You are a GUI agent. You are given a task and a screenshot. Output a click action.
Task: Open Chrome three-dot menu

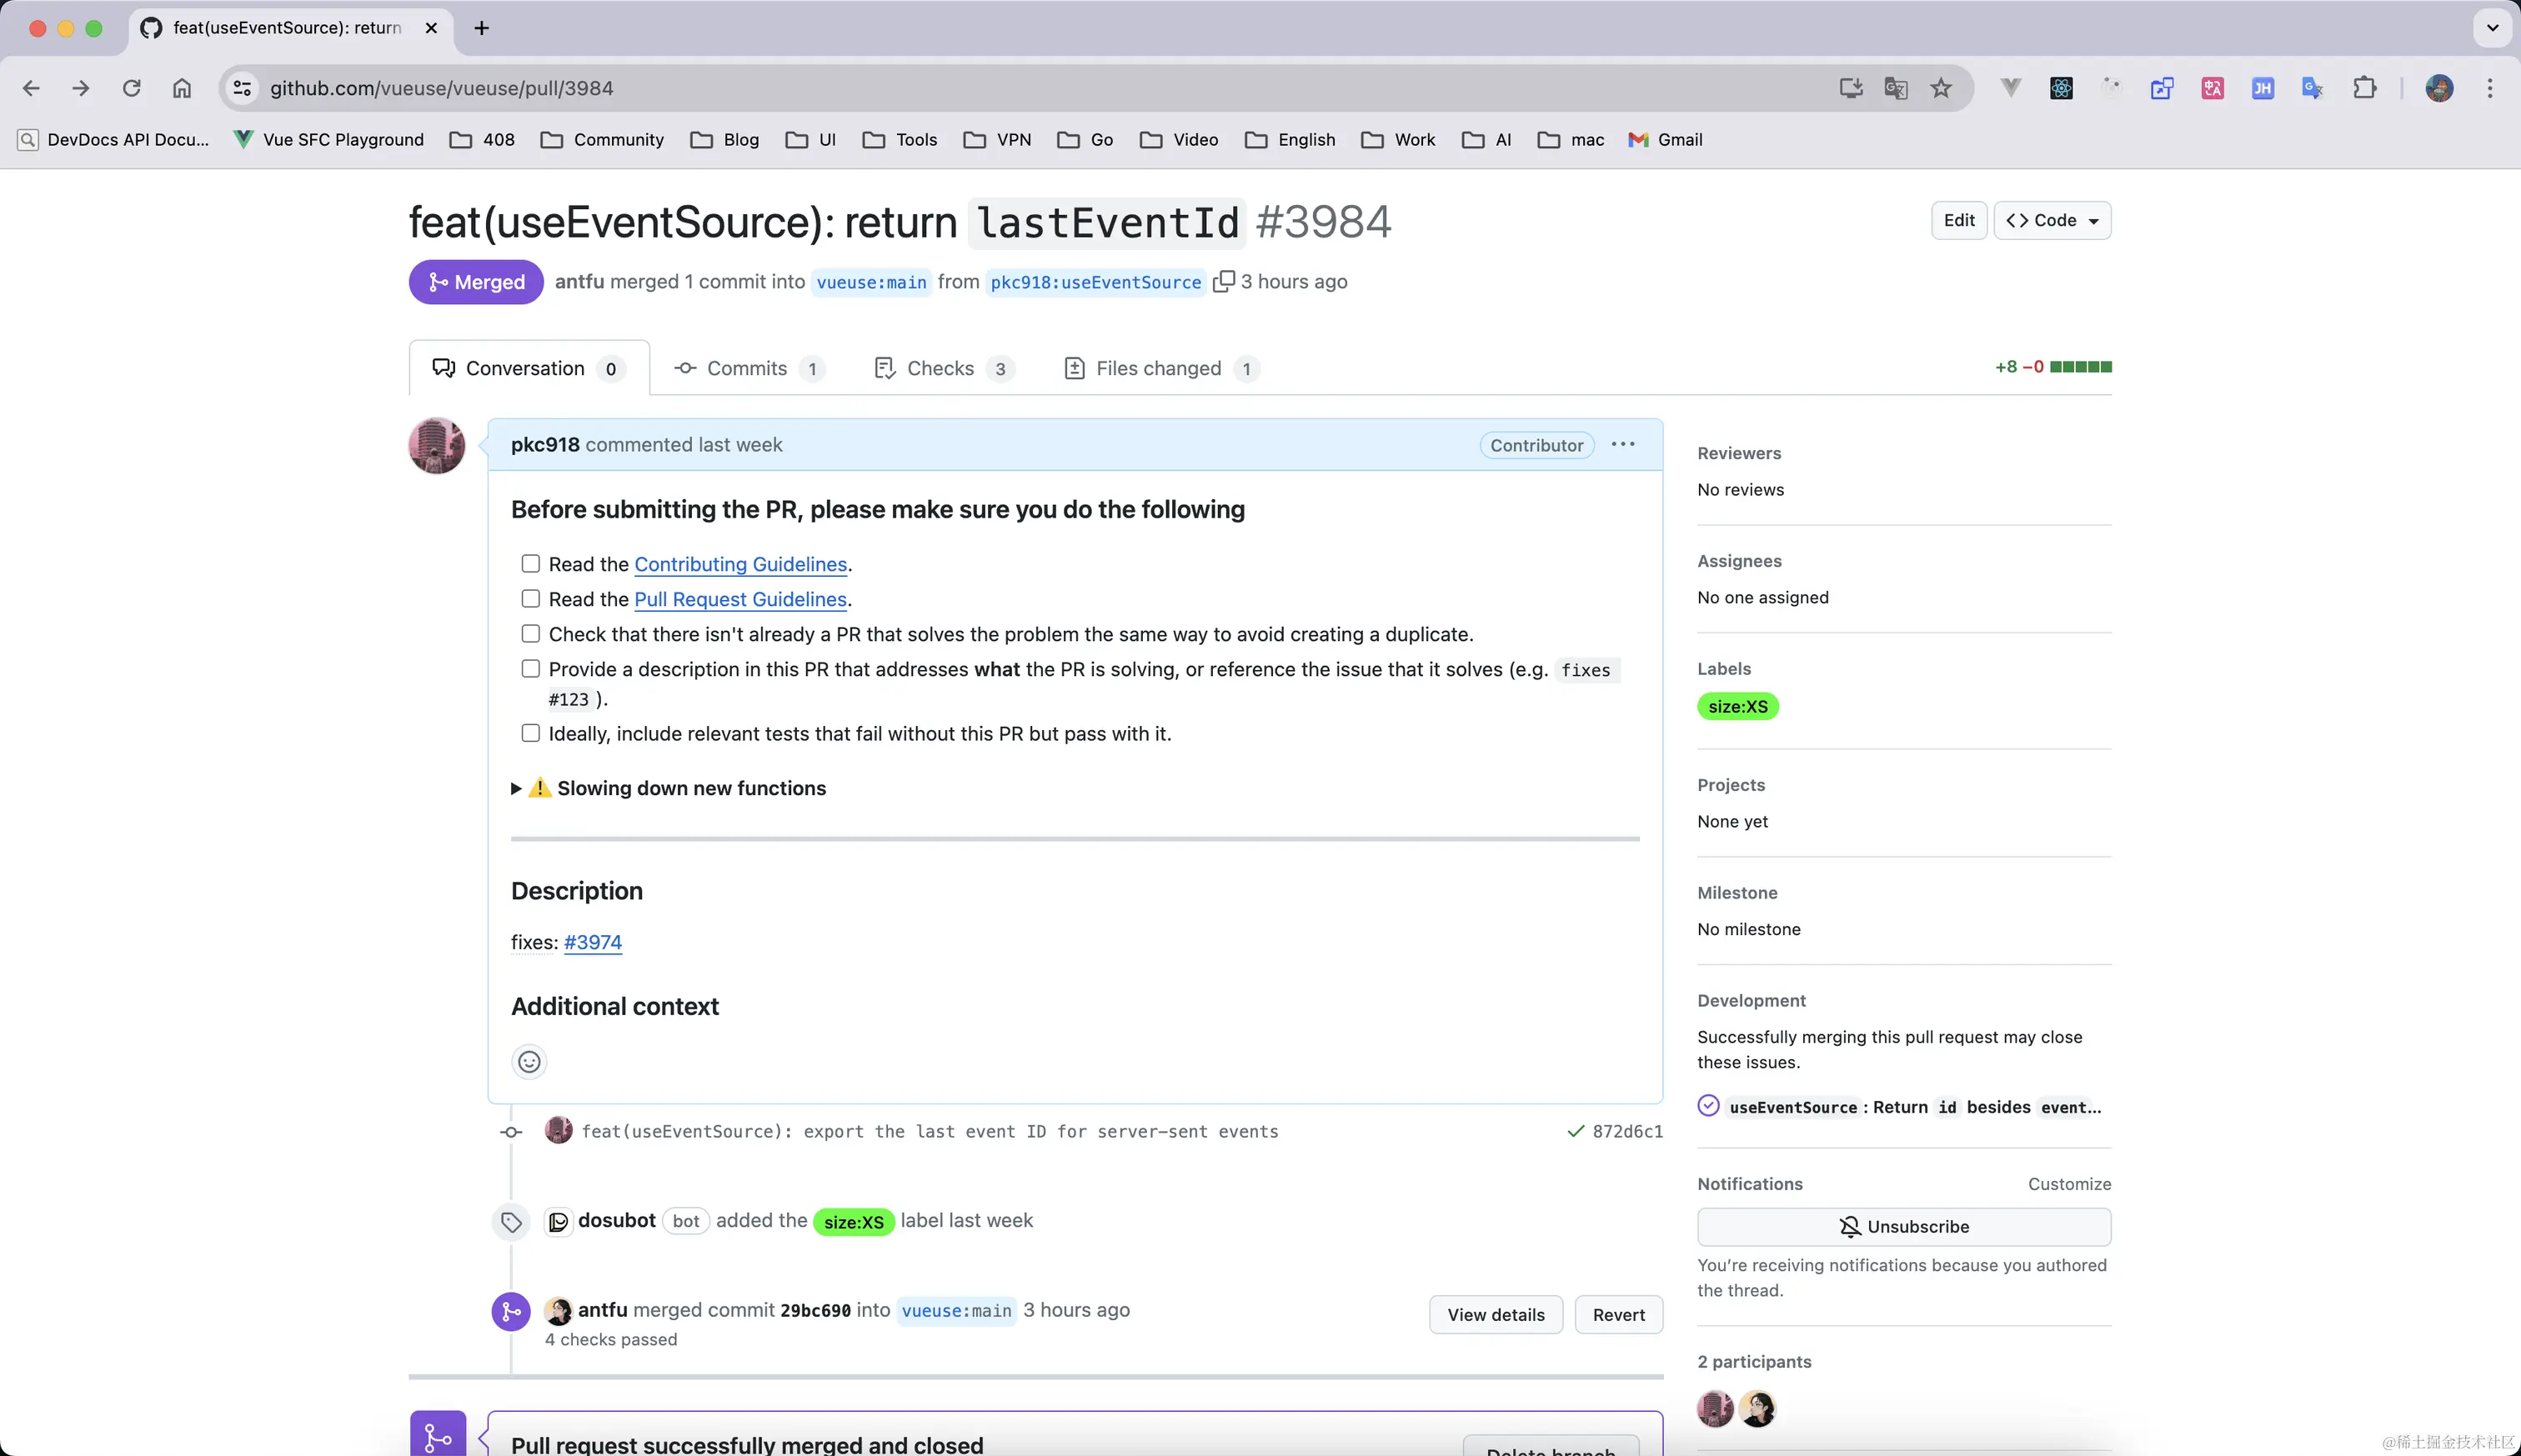[2490, 88]
